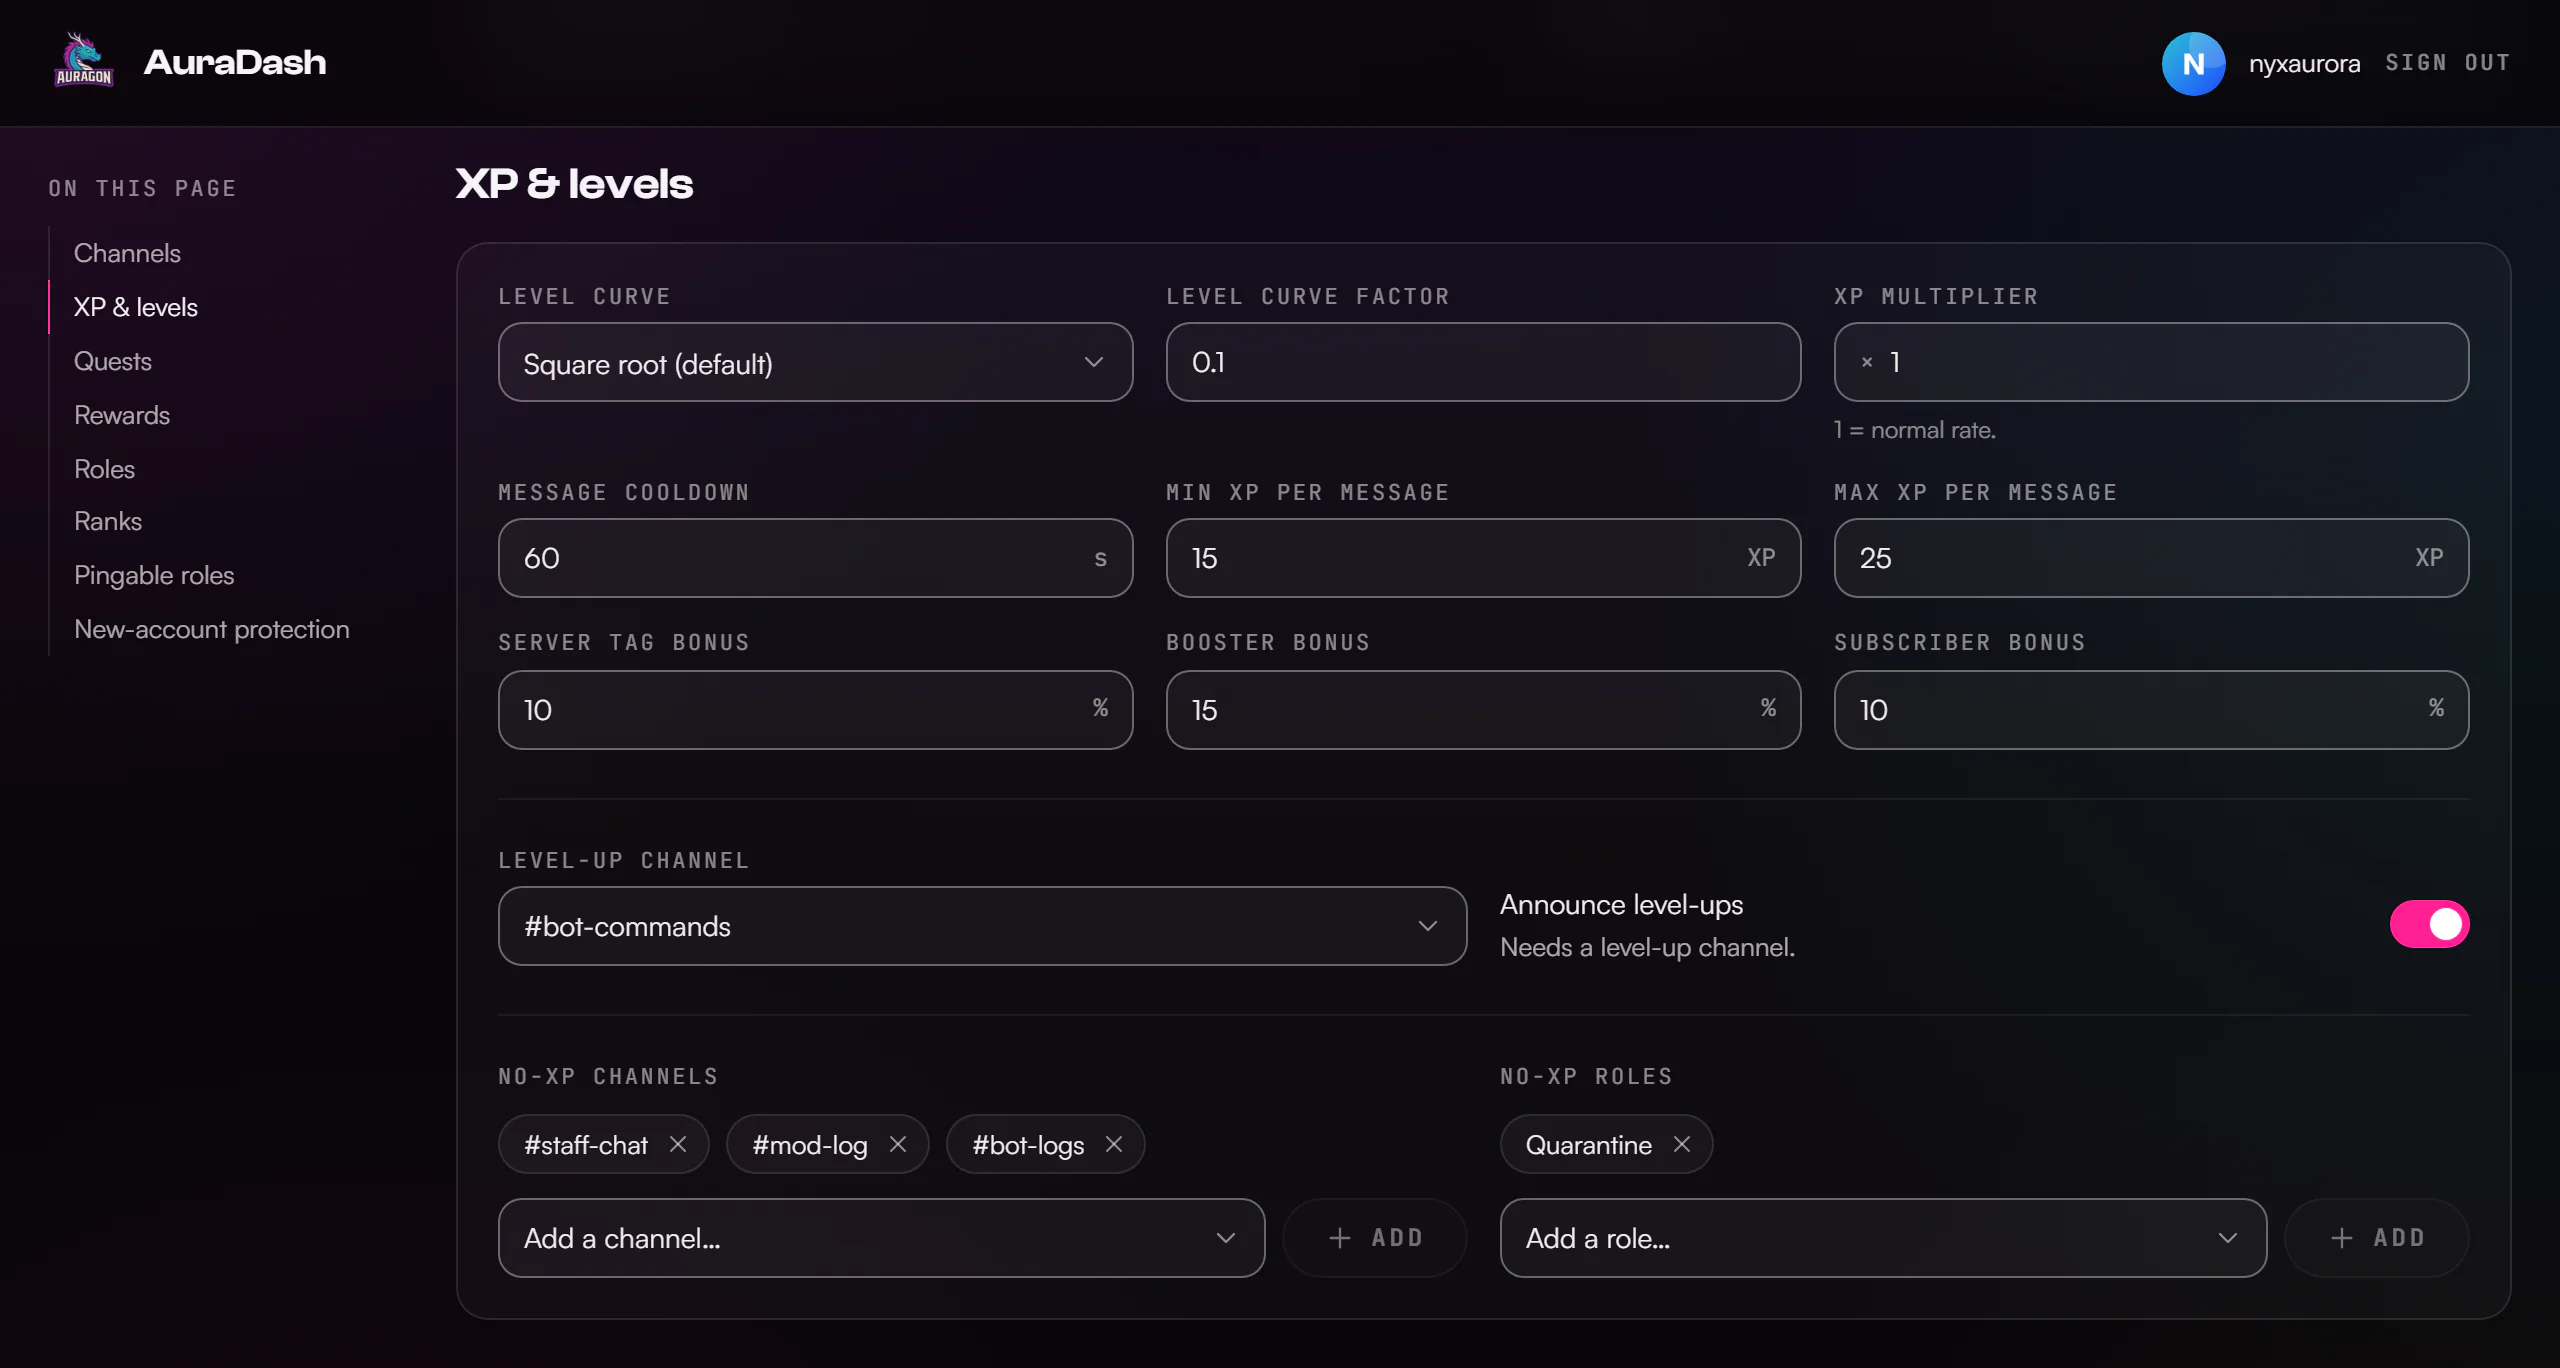Focus the Booster Bonus field
Image resolution: width=2560 pixels, height=1368 pixels.
(1483, 710)
